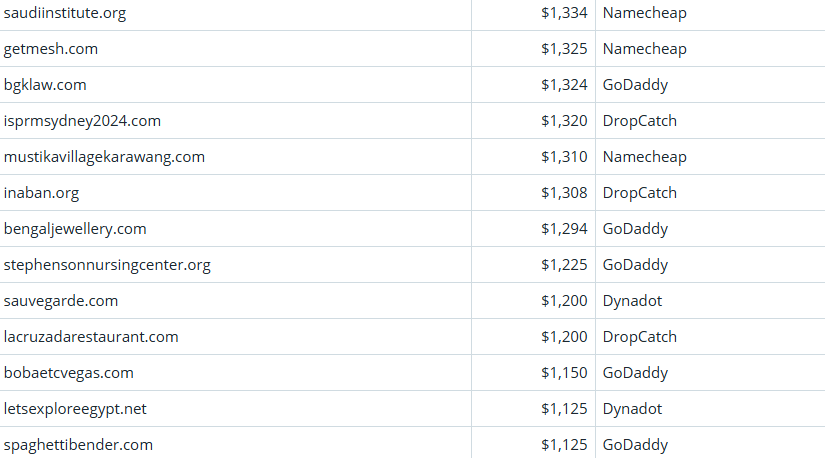Click the saudiinstitute.org domain name
Viewport: 825px width, 458px height.
65,13
